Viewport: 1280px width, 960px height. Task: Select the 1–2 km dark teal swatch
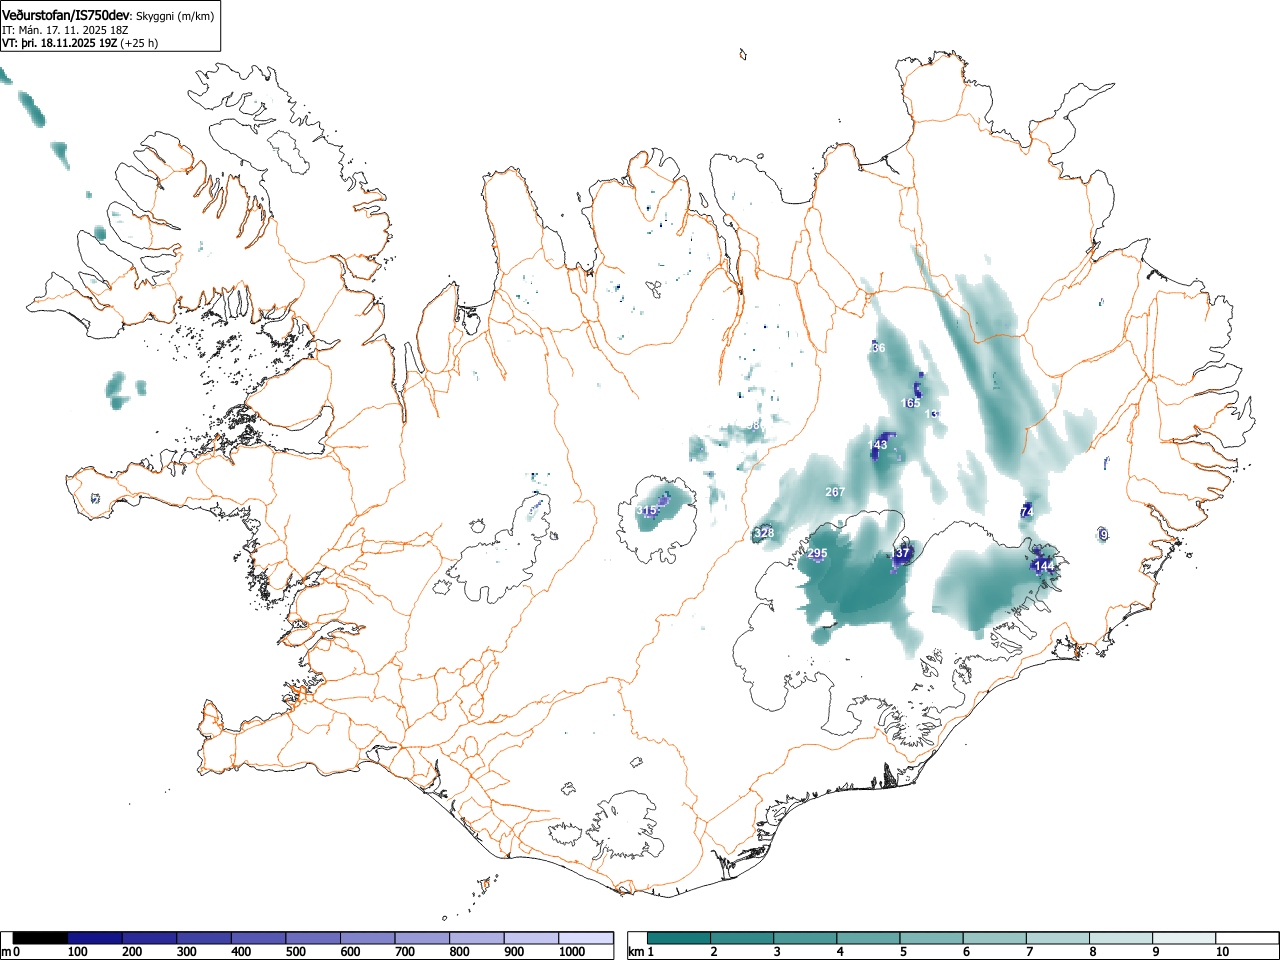coord(680,938)
